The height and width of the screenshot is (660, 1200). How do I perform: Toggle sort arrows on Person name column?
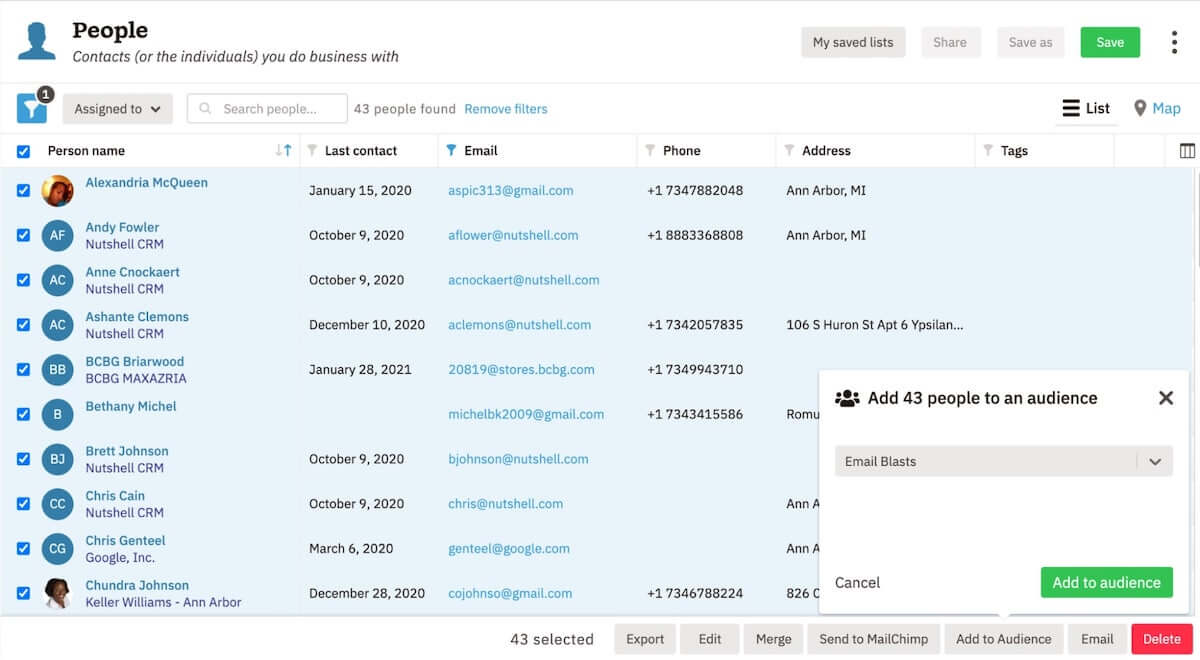coord(284,151)
